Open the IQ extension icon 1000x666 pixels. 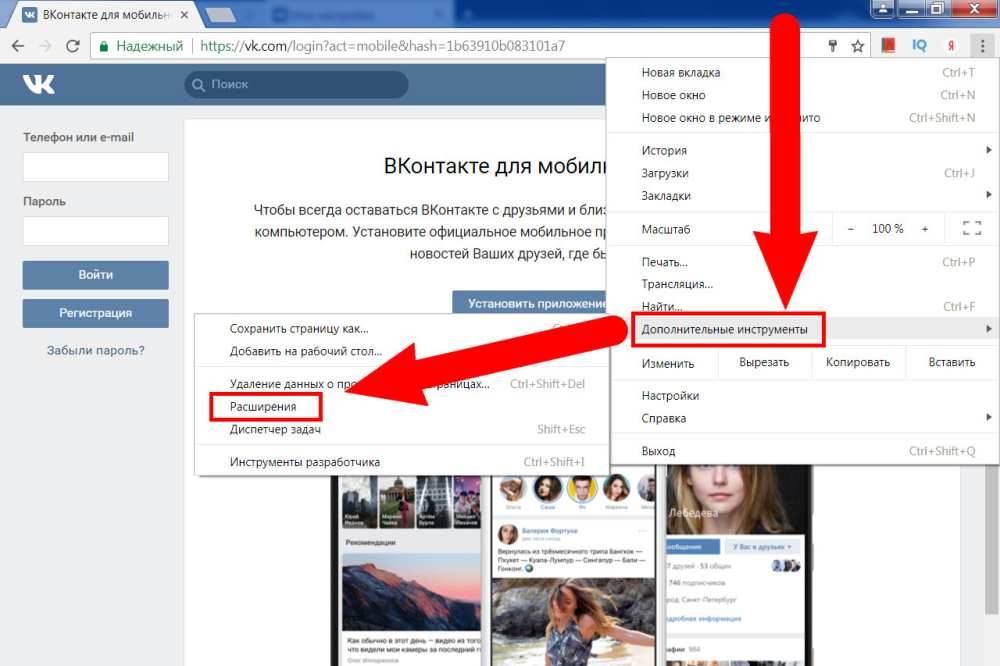pyautogui.click(x=919, y=45)
